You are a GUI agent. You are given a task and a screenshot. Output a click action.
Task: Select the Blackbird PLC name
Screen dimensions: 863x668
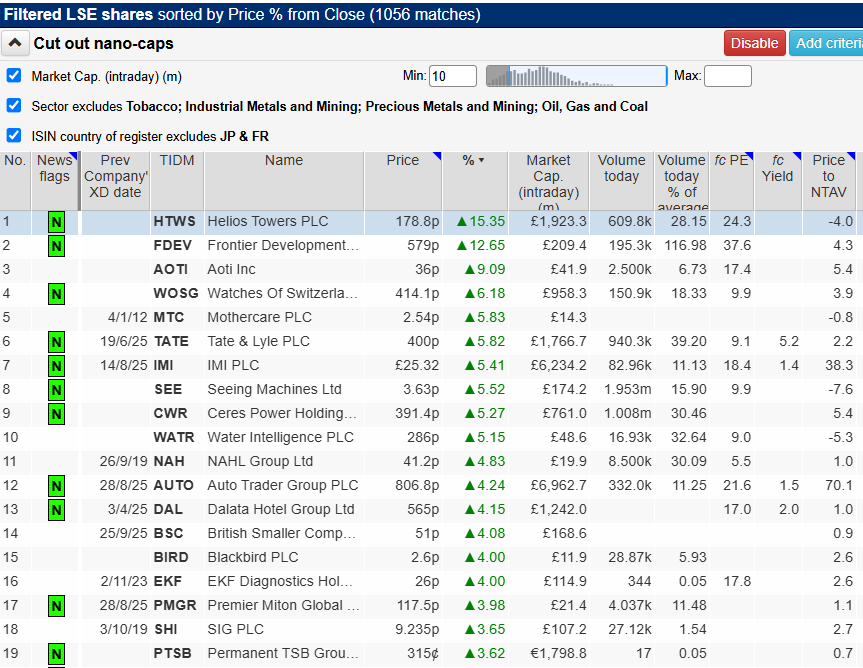pyautogui.click(x=253, y=557)
